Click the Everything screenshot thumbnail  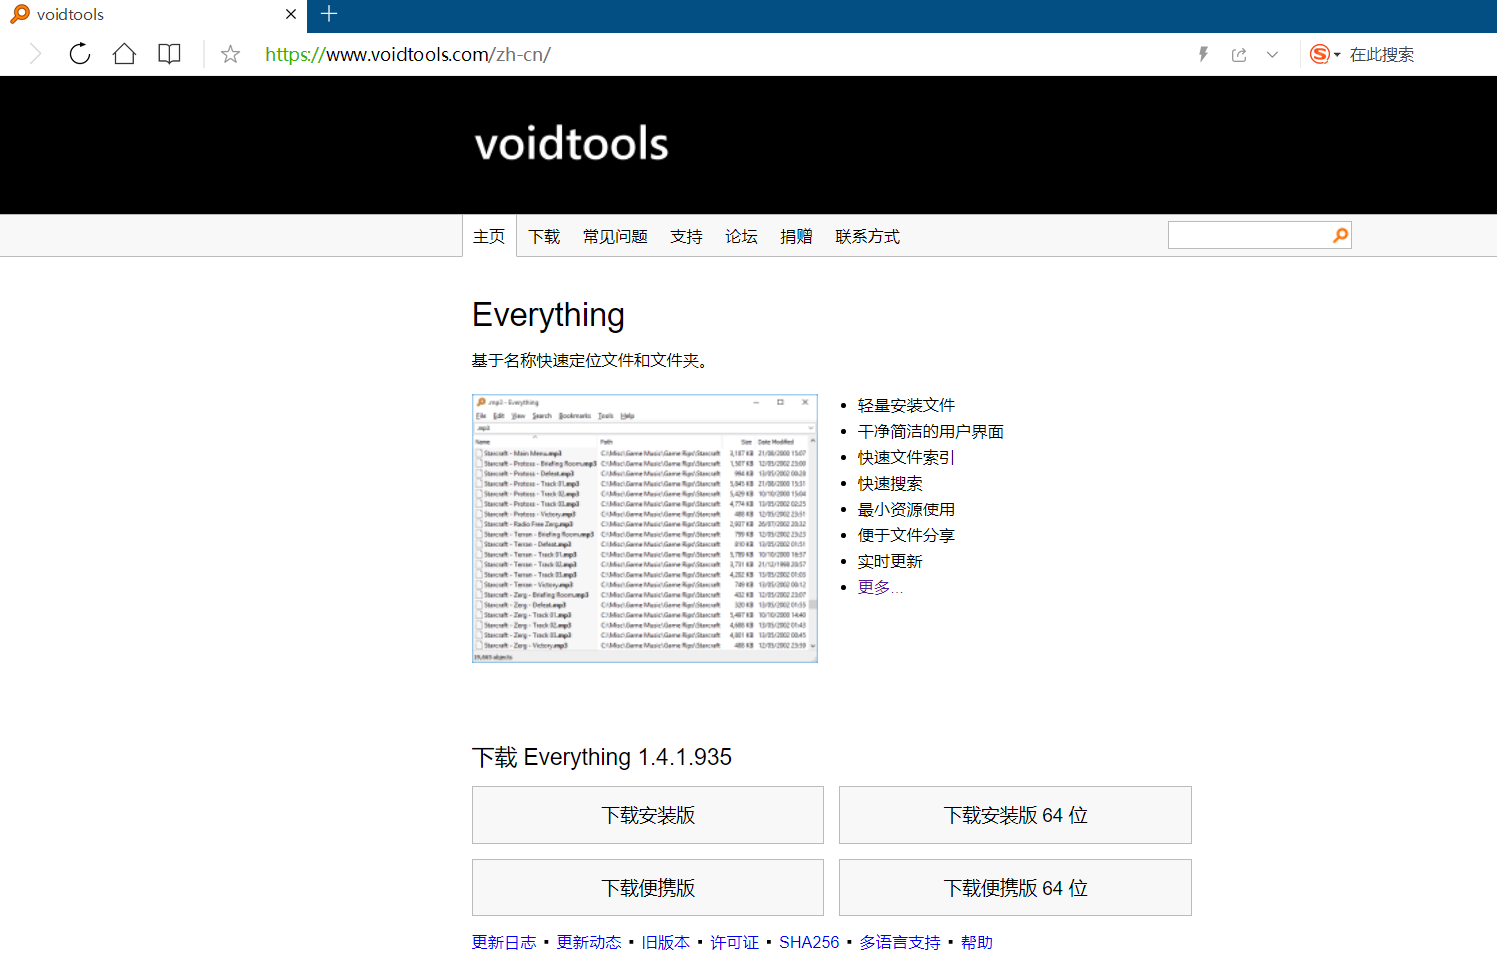[x=645, y=528]
